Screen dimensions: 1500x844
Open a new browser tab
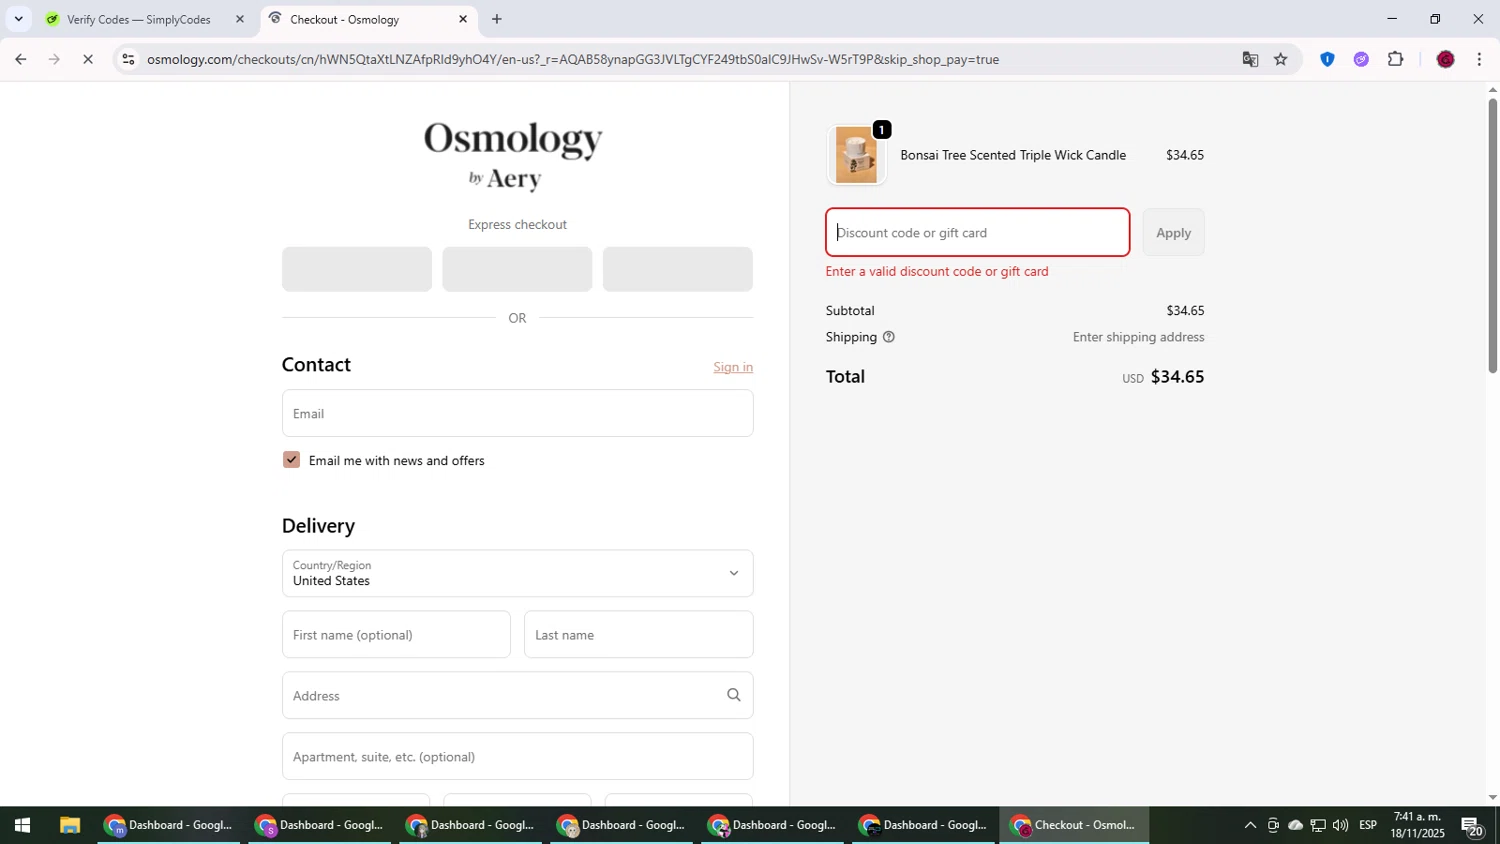point(497,19)
